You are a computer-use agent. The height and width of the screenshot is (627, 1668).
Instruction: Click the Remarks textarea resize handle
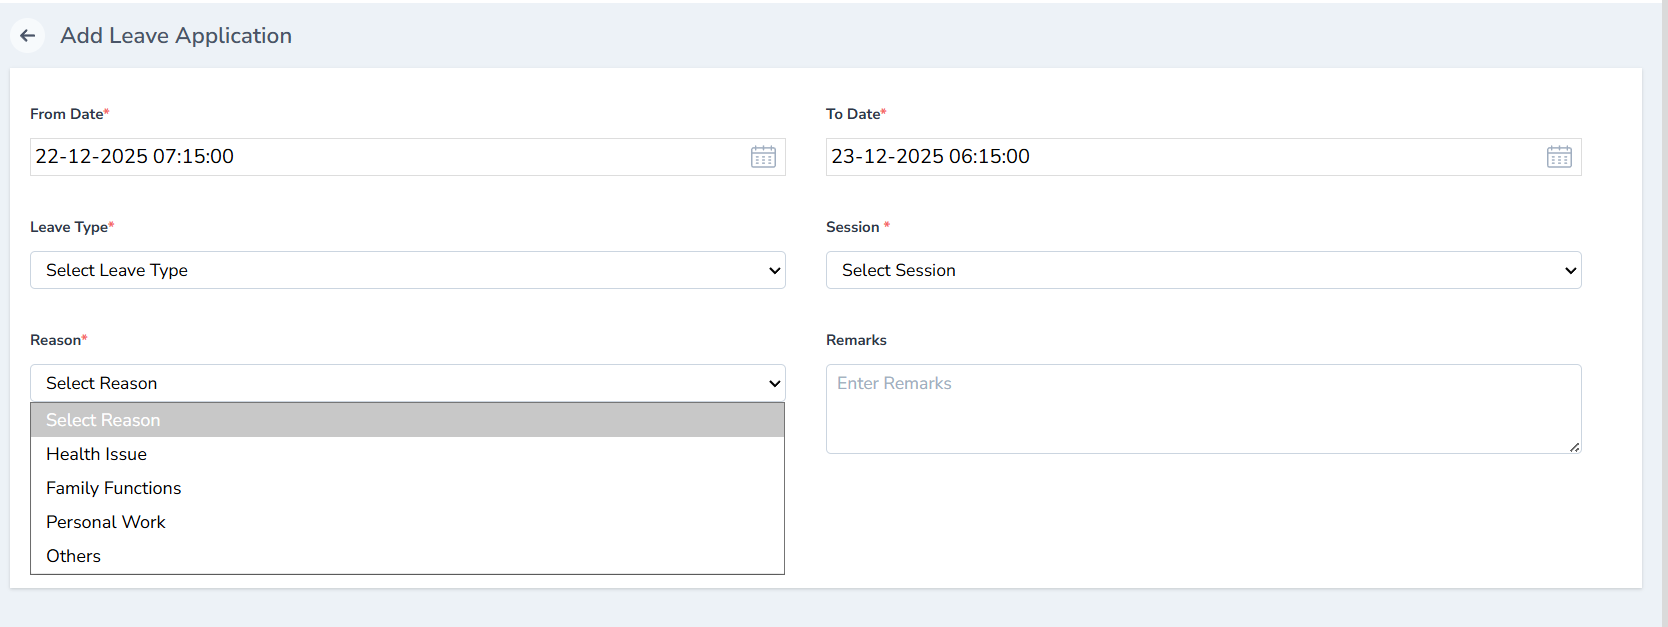pos(1575,448)
